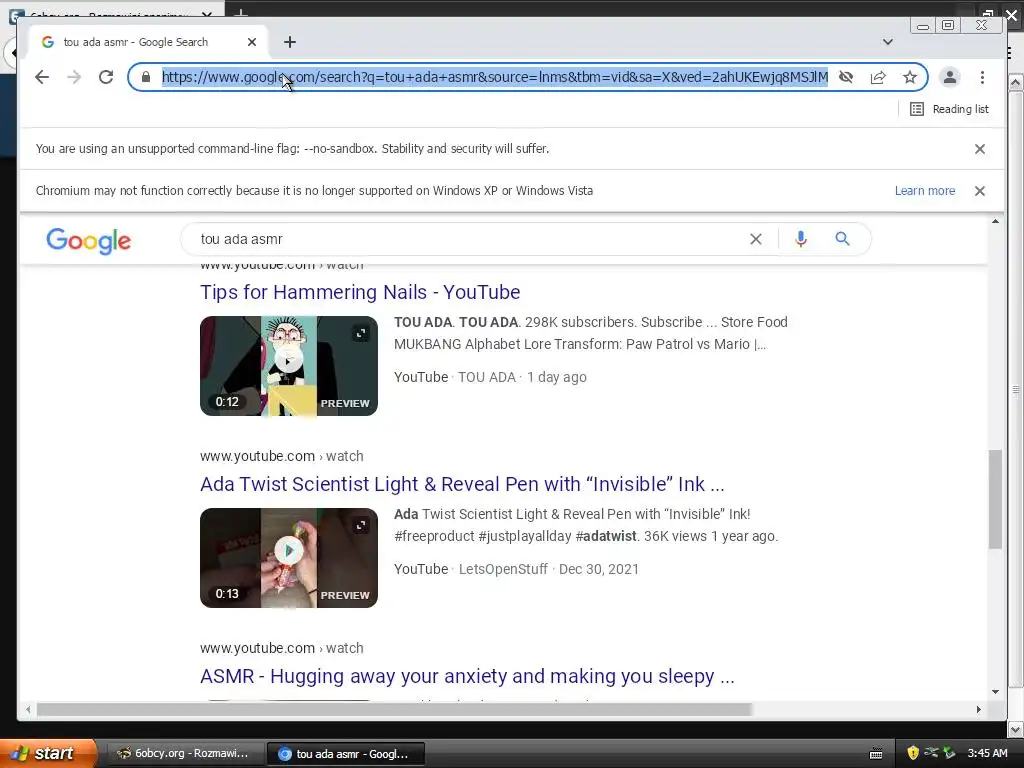
Task: Click the 'LetsOpenStuff · Dec 30, 2021' text
Action: click(549, 569)
